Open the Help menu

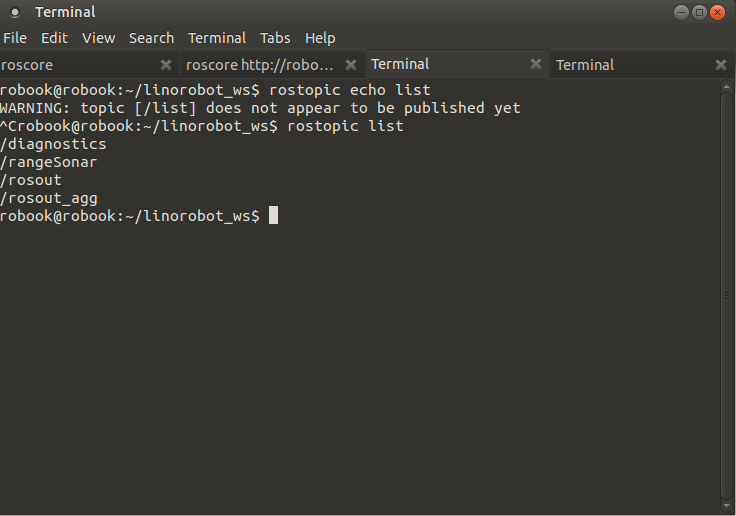coord(320,38)
